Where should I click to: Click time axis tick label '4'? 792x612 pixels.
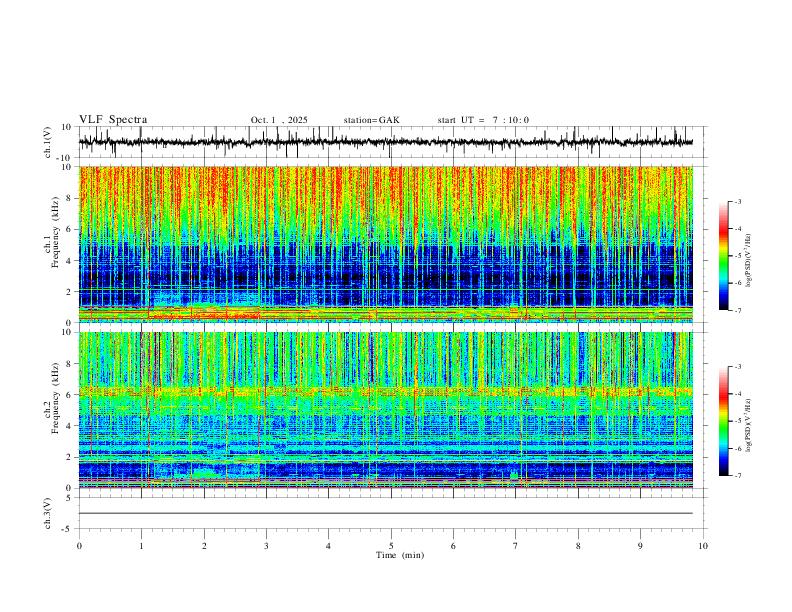pyautogui.click(x=329, y=546)
